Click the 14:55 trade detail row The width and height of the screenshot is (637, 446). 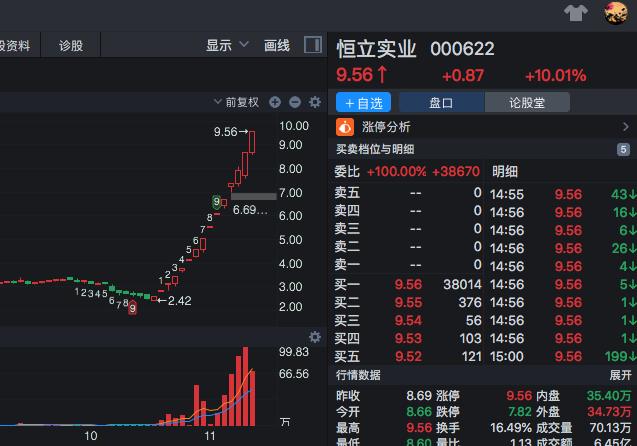point(563,194)
